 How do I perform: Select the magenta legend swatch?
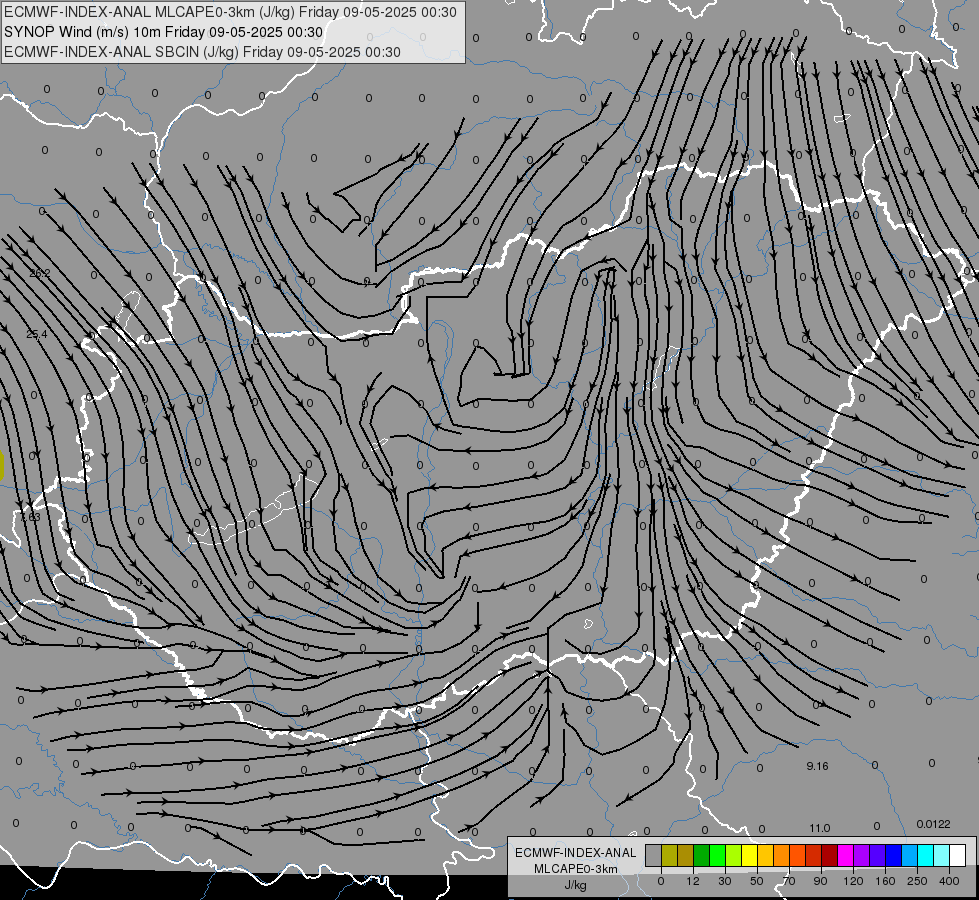pos(845,855)
